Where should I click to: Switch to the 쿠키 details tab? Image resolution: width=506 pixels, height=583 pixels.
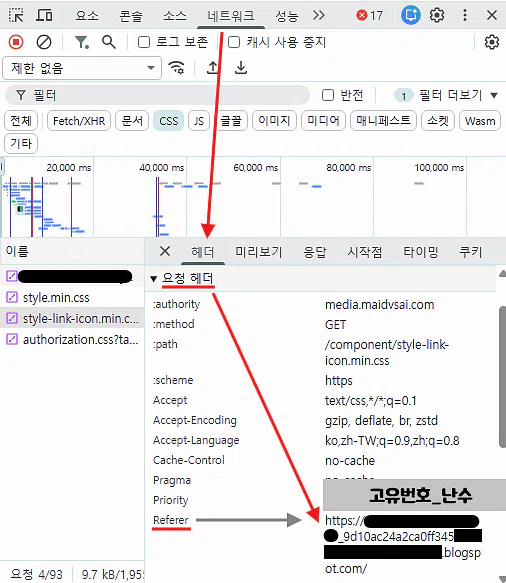(x=471, y=252)
